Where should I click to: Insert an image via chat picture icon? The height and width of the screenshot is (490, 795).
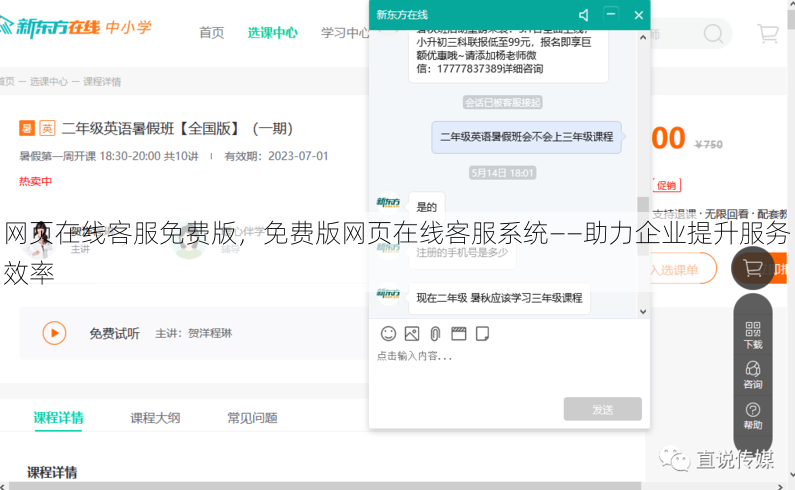pyautogui.click(x=412, y=333)
